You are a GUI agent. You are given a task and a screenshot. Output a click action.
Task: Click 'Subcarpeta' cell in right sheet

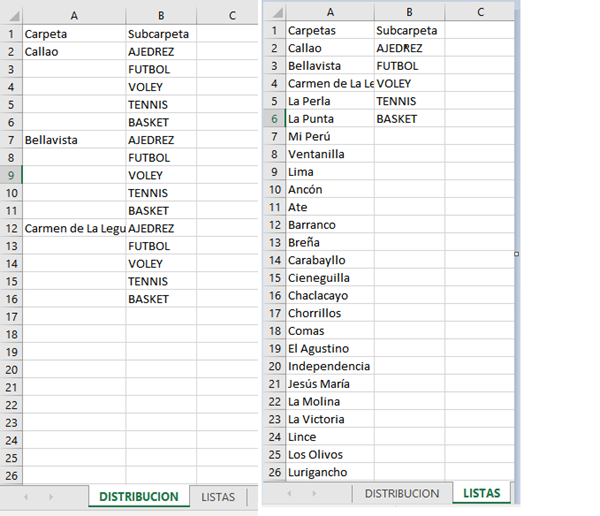[x=409, y=30]
